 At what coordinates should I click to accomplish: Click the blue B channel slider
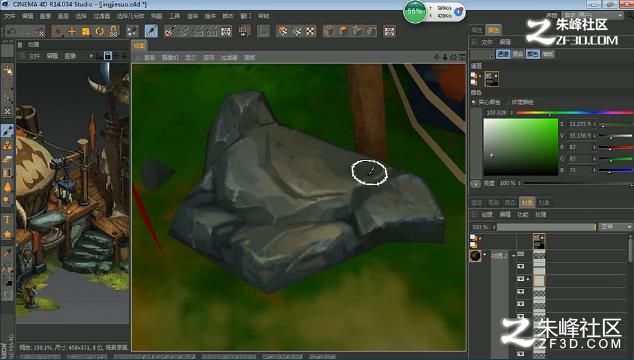(x=615, y=171)
